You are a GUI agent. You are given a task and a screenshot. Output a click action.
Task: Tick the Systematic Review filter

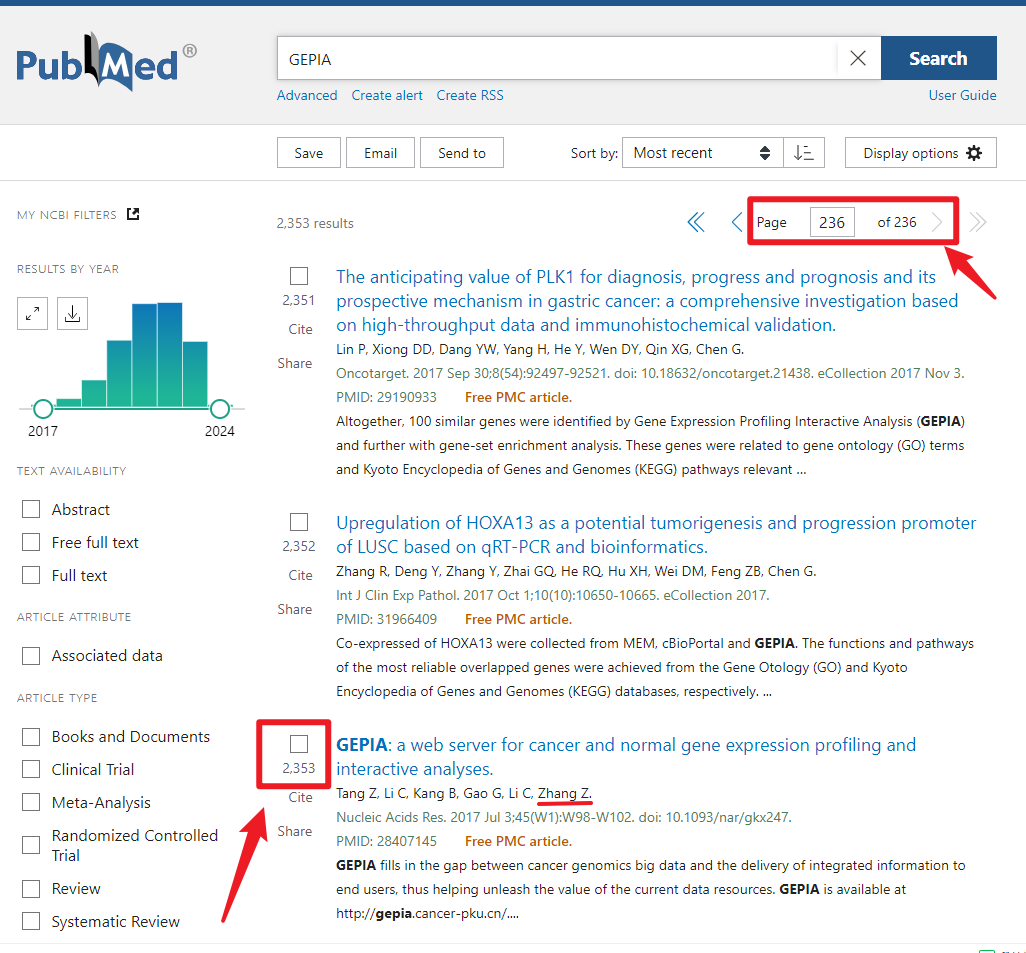click(x=31, y=922)
